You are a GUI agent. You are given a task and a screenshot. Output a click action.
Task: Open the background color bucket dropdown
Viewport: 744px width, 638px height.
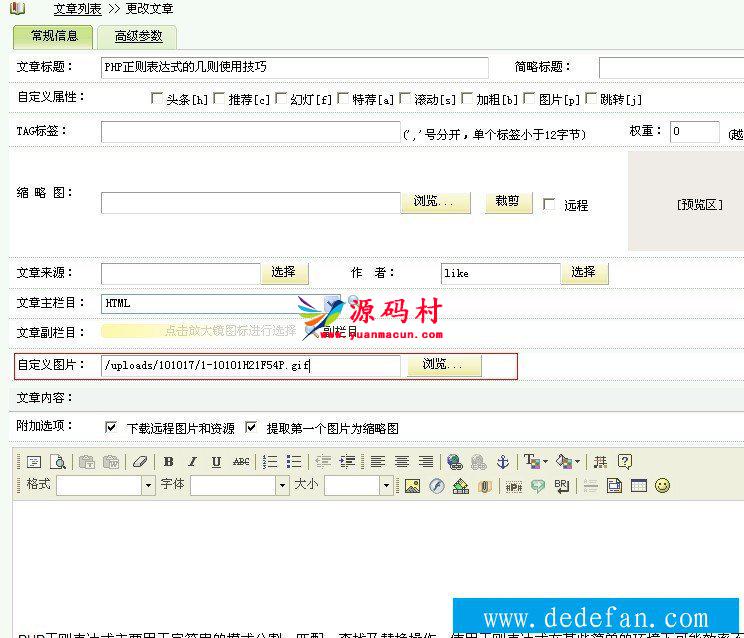tap(577, 462)
